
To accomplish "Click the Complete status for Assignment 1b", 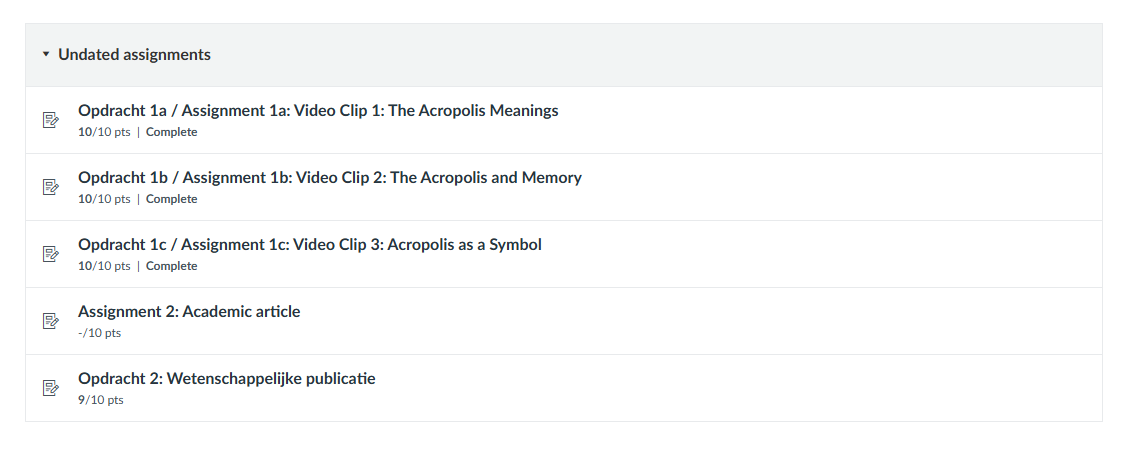I will (x=171, y=199).
